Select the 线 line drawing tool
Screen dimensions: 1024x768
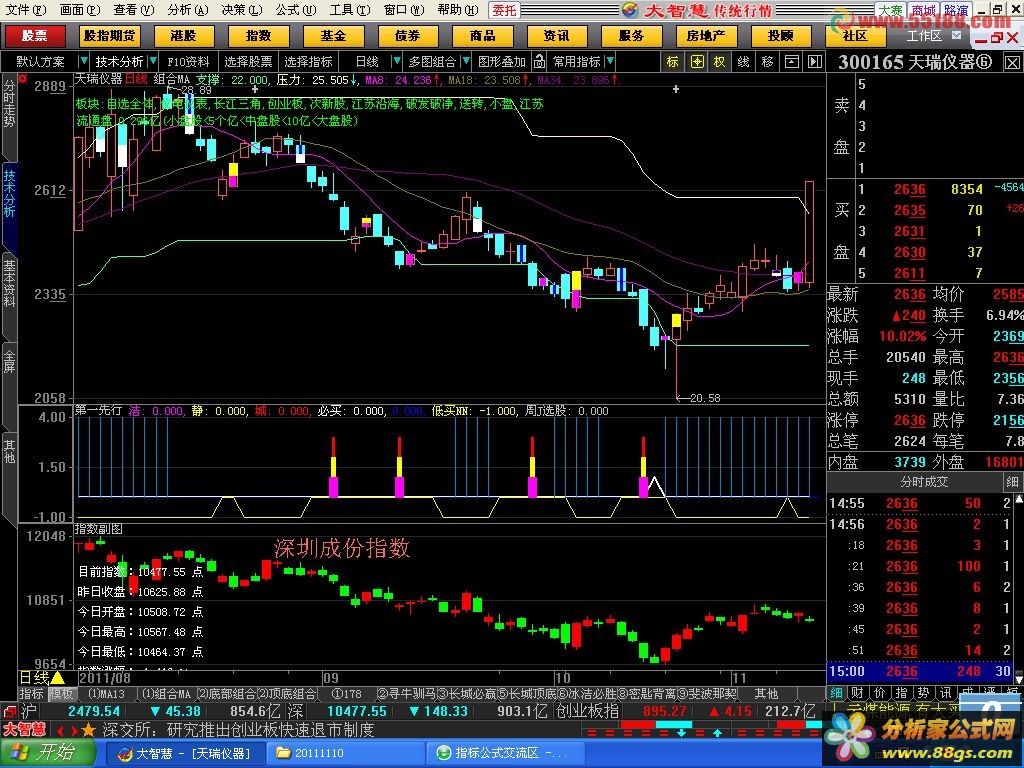coord(743,62)
